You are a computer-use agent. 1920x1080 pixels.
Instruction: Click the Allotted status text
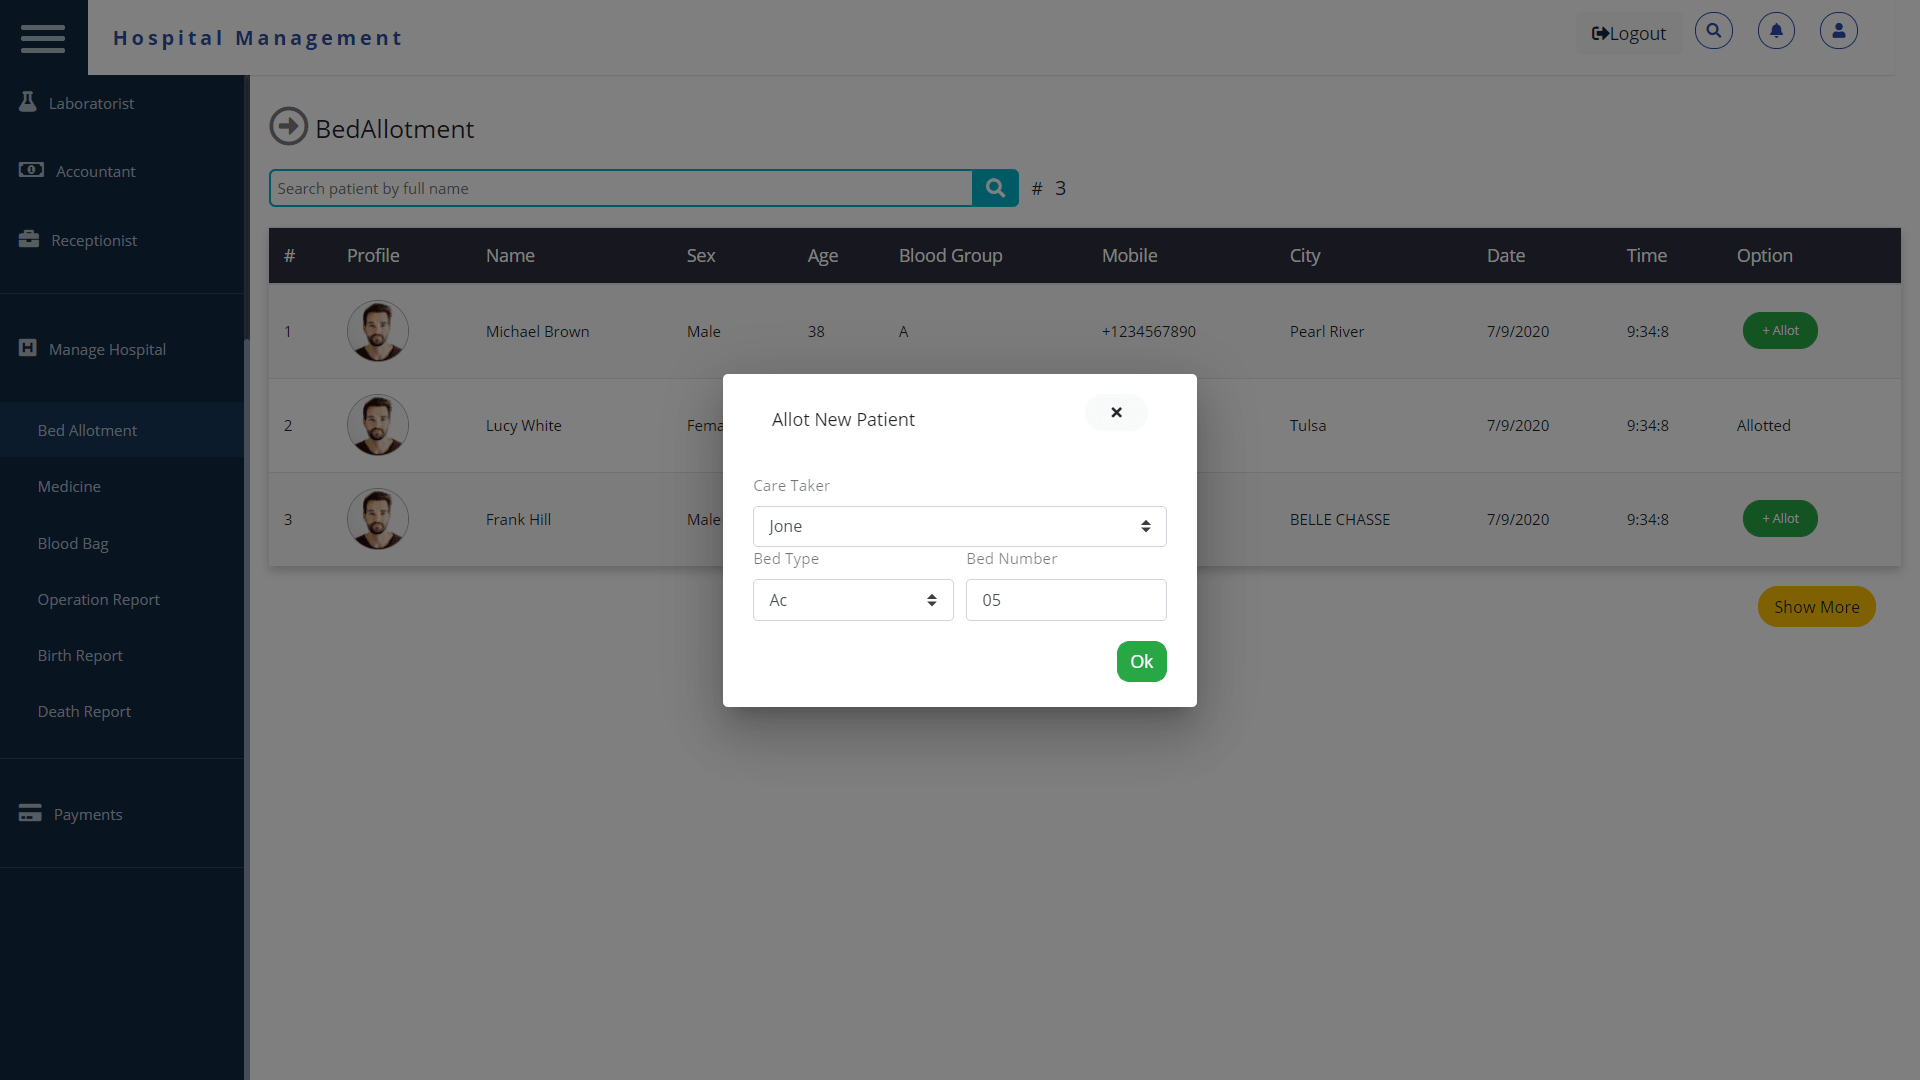click(x=1763, y=425)
